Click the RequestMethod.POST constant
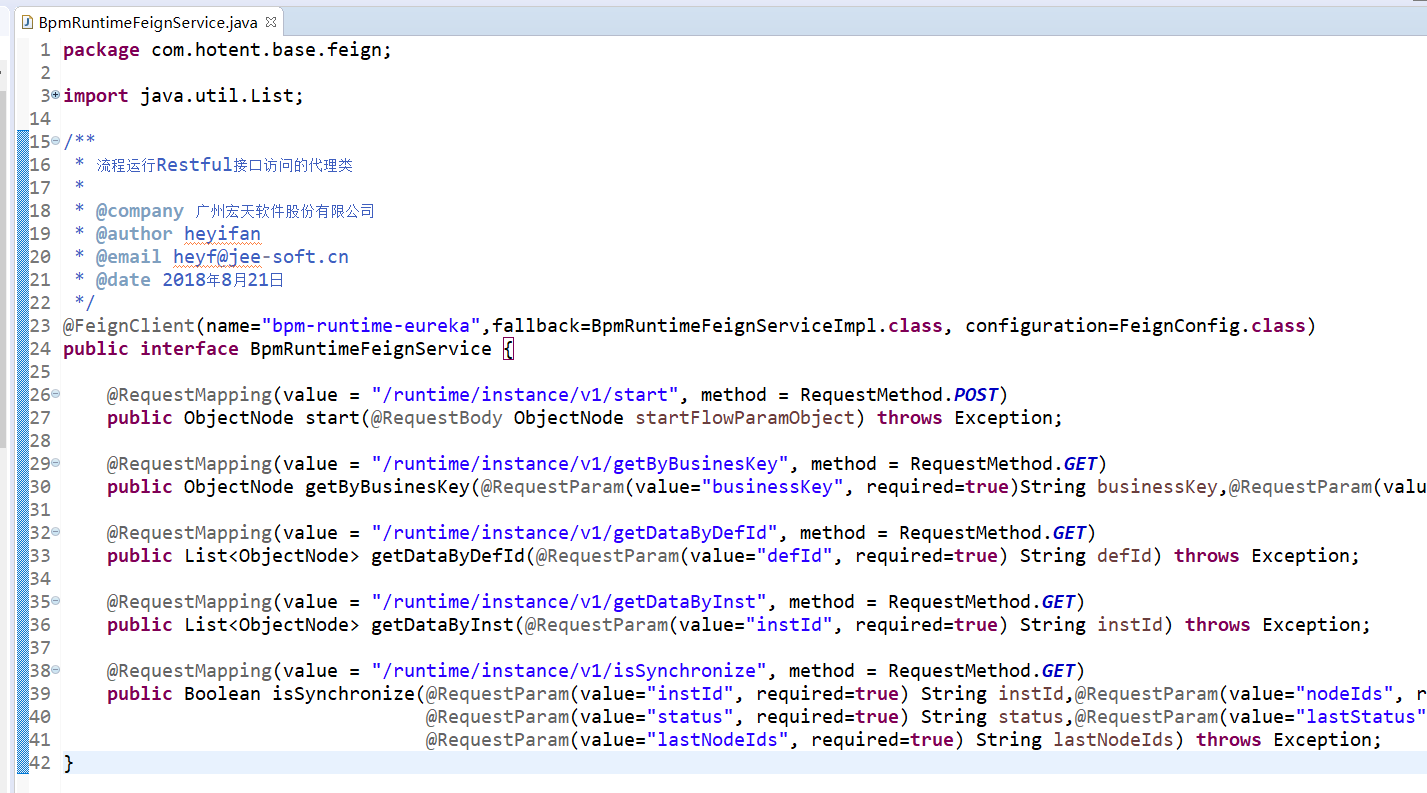 click(899, 395)
